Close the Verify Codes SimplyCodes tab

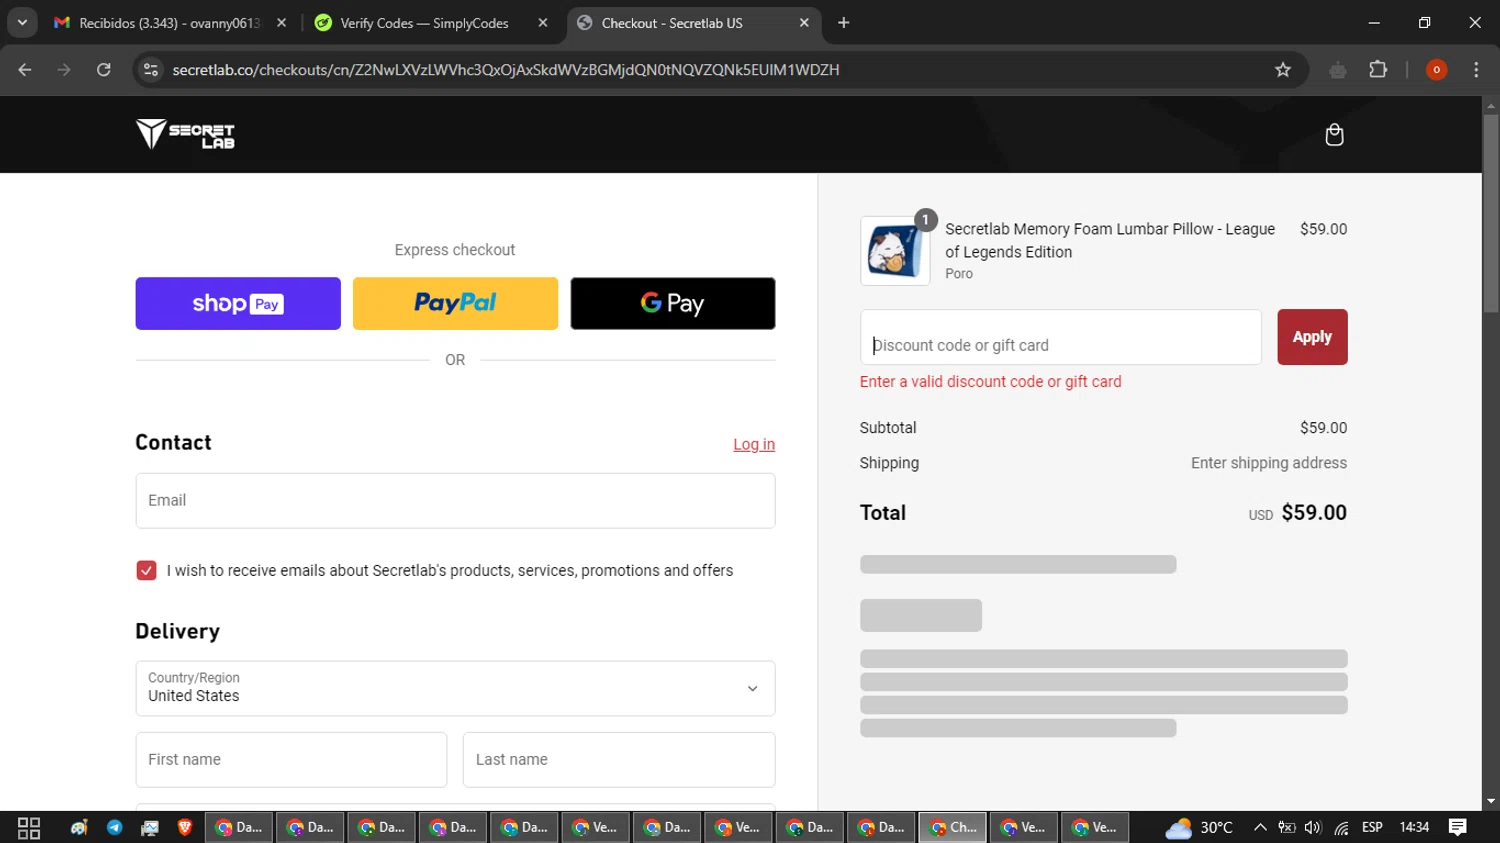543,23
